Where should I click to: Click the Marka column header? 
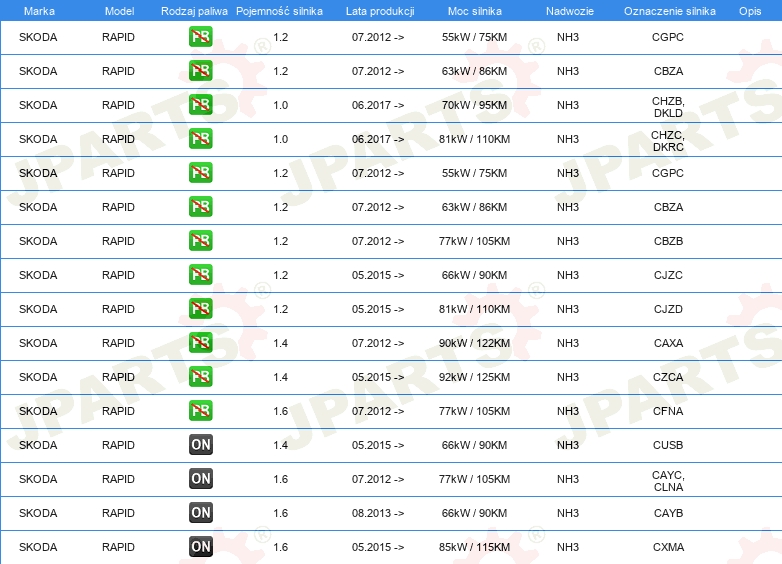click(39, 11)
